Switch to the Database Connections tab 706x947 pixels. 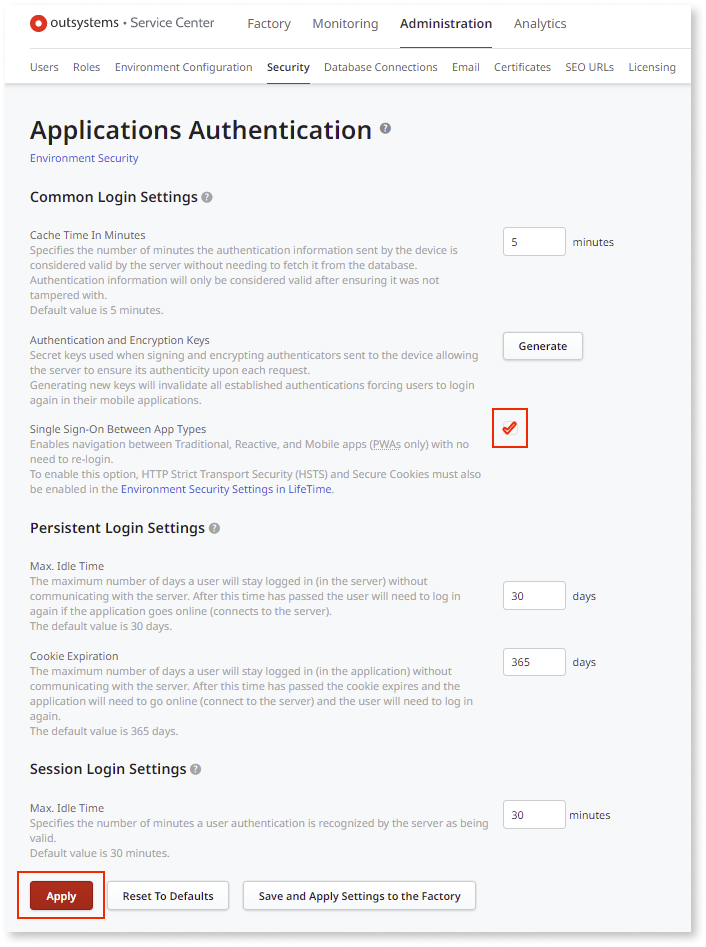point(380,67)
